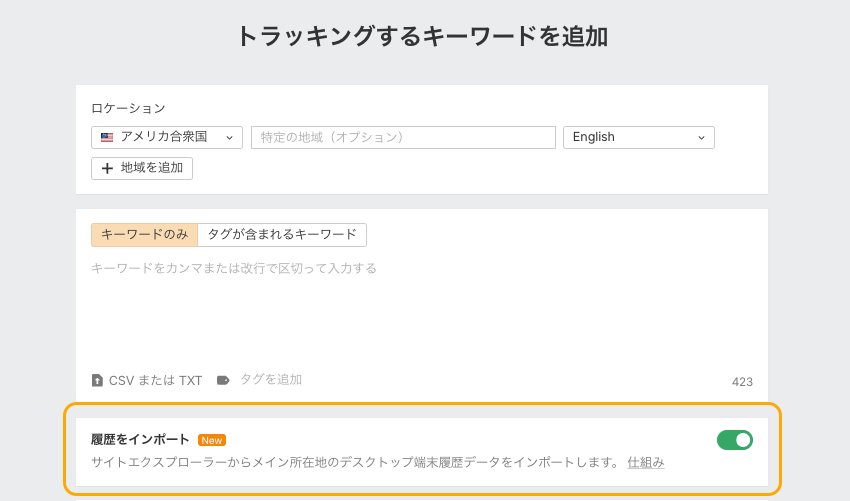Click the chevron arrow in English selector
This screenshot has height=501, width=850.
tap(701, 137)
